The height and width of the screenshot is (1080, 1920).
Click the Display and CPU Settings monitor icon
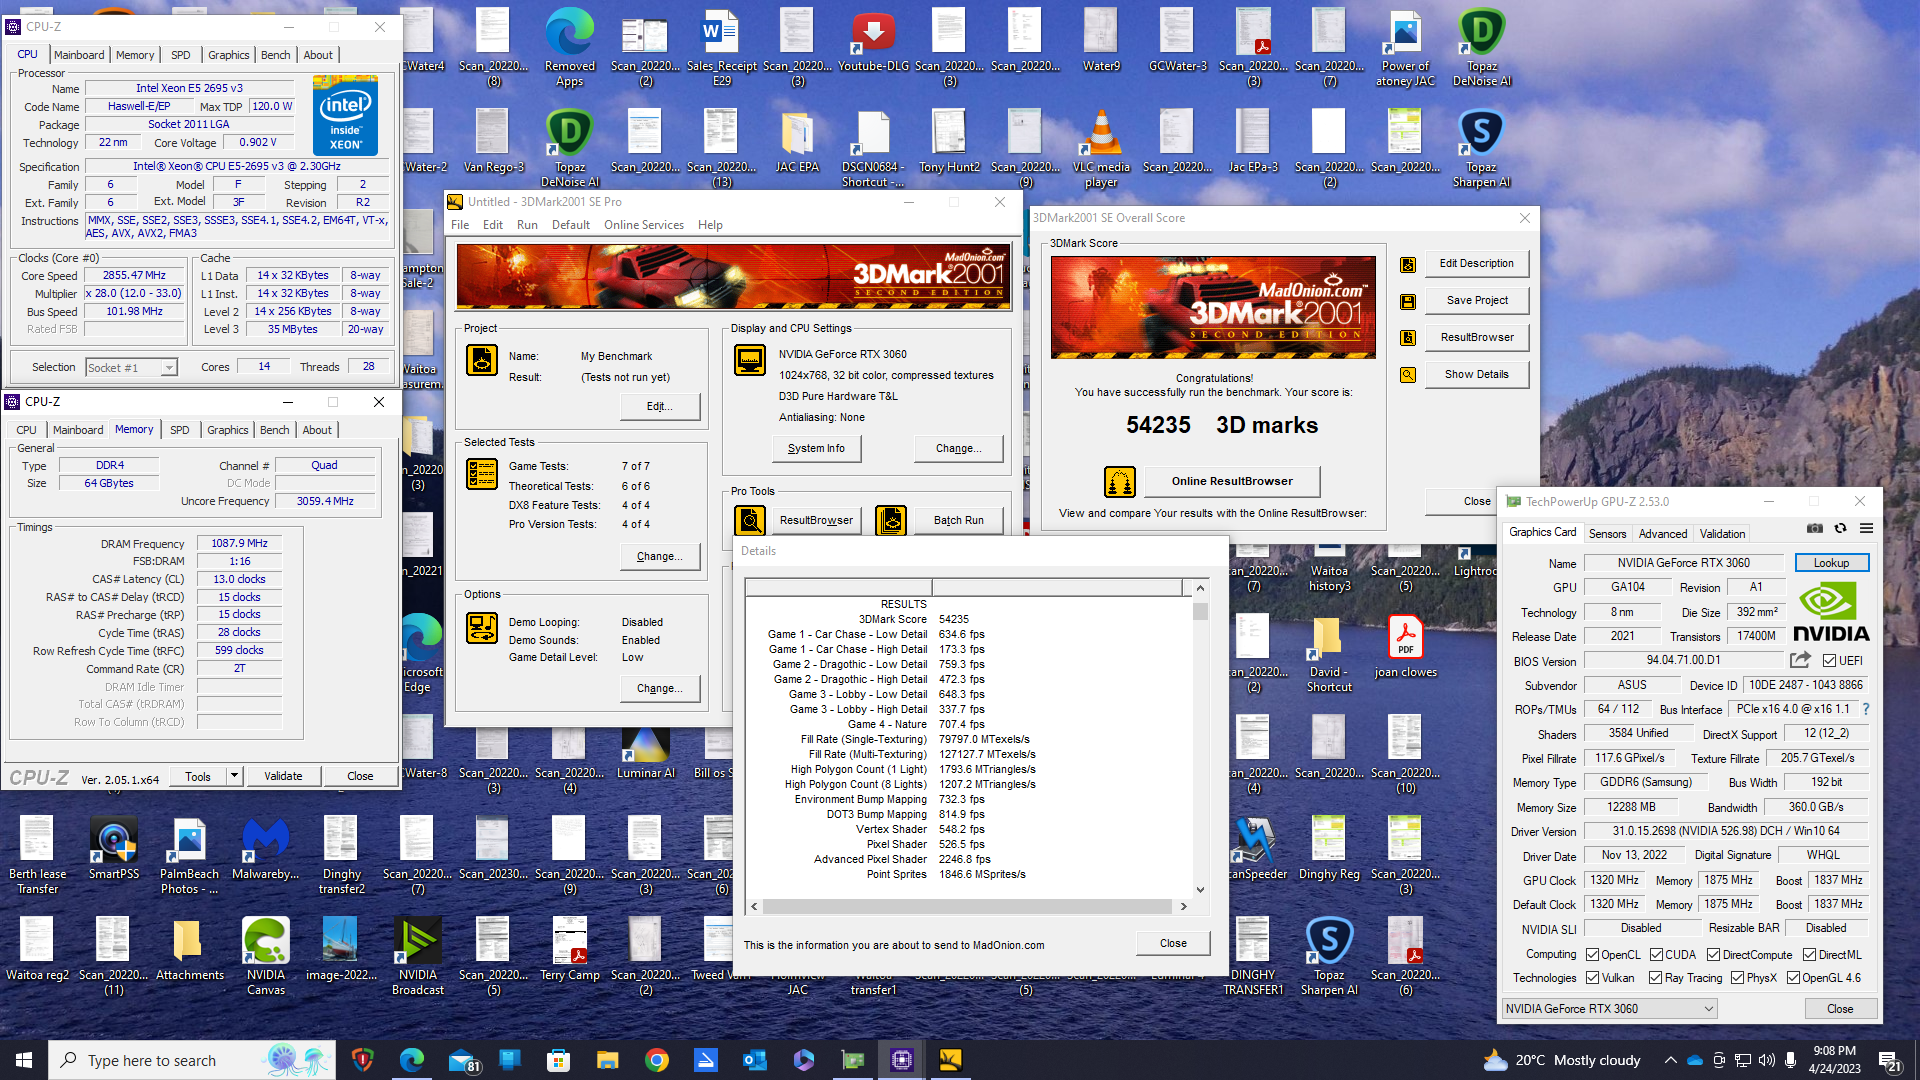750,360
